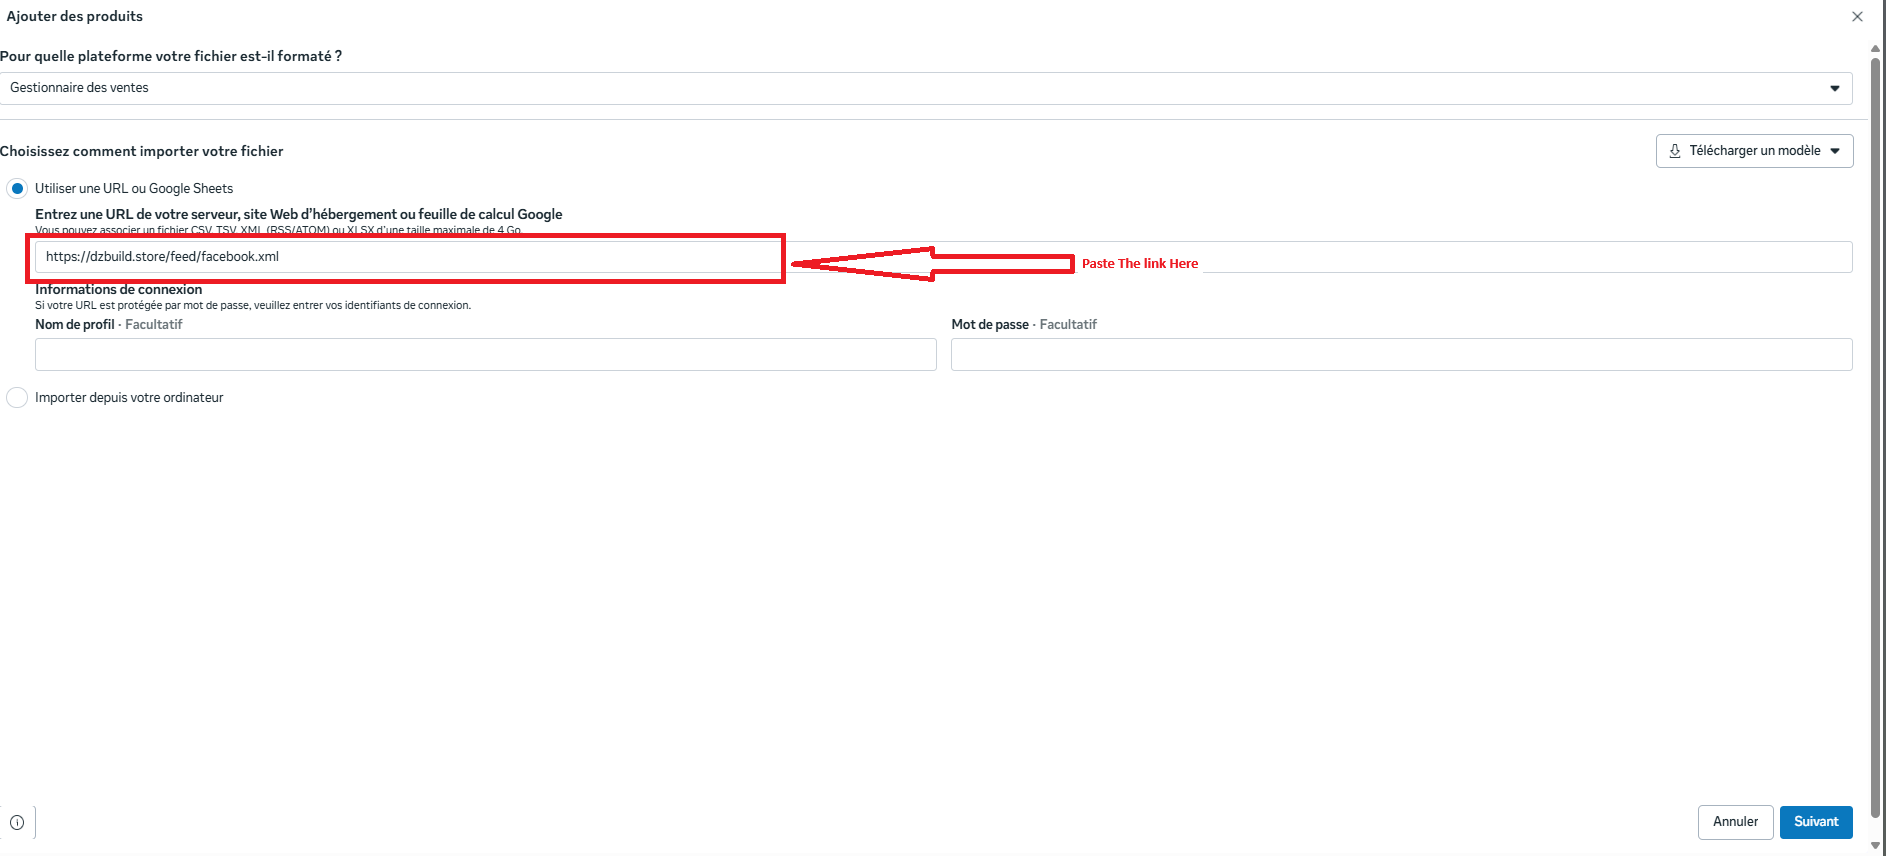This screenshot has width=1886, height=856.
Task: Click the scrollbar up arrow
Action: coord(1875,48)
